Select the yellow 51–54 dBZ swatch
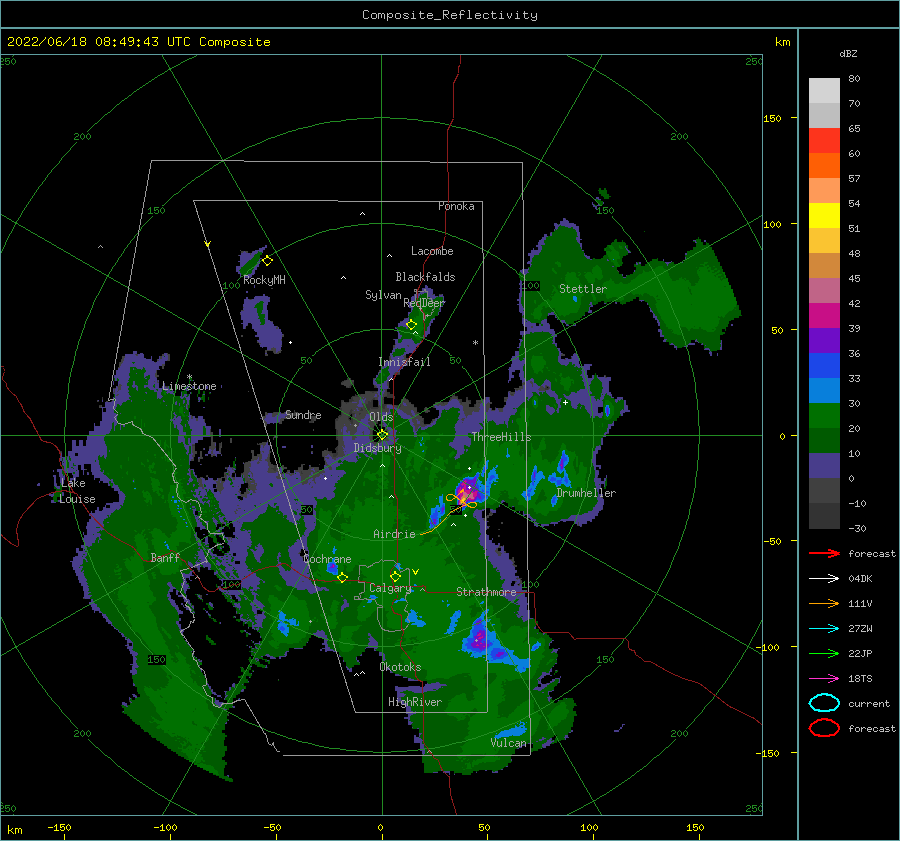The width and height of the screenshot is (900, 841). click(824, 216)
